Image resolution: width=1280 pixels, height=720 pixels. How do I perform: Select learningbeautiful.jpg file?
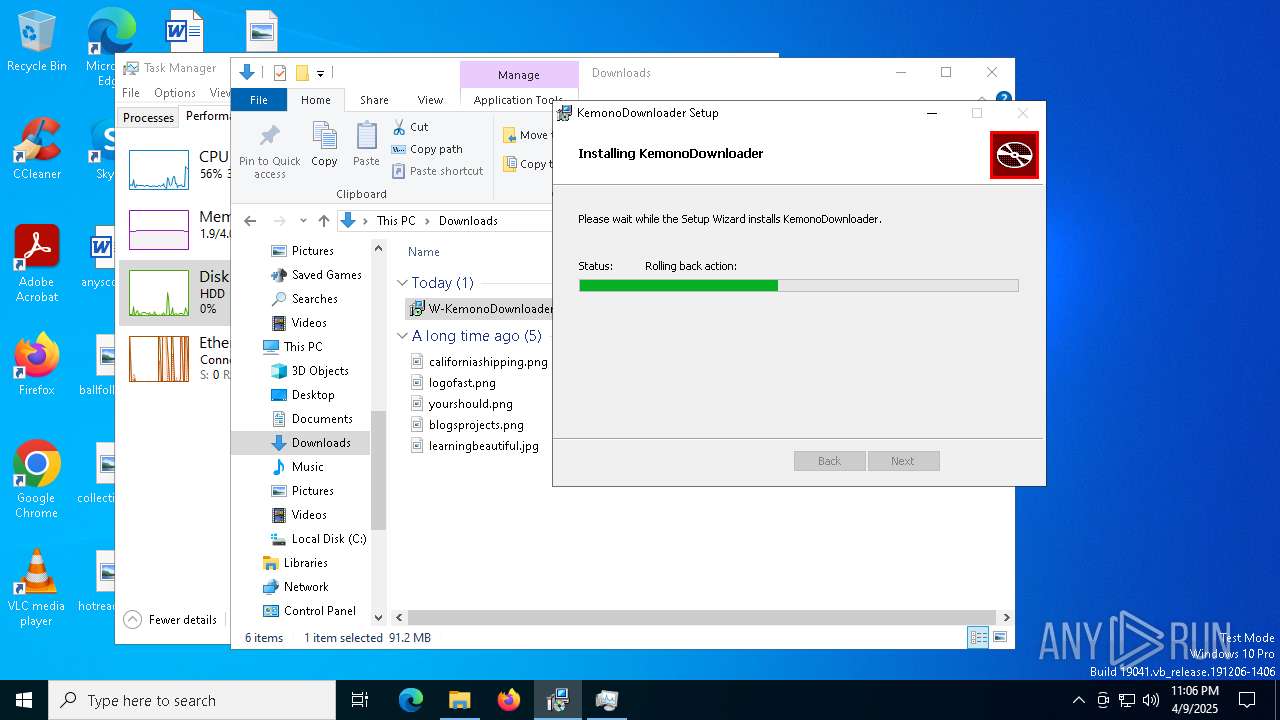(x=475, y=446)
